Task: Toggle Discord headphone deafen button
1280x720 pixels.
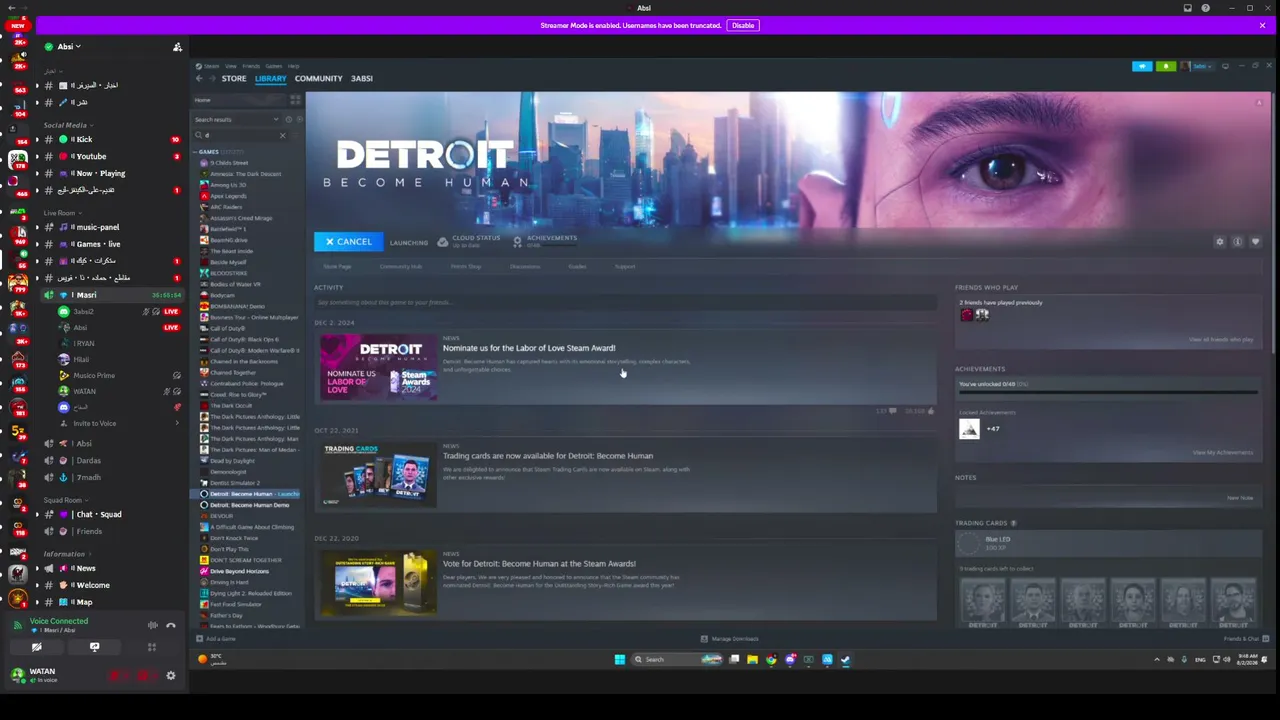Action: 143,676
